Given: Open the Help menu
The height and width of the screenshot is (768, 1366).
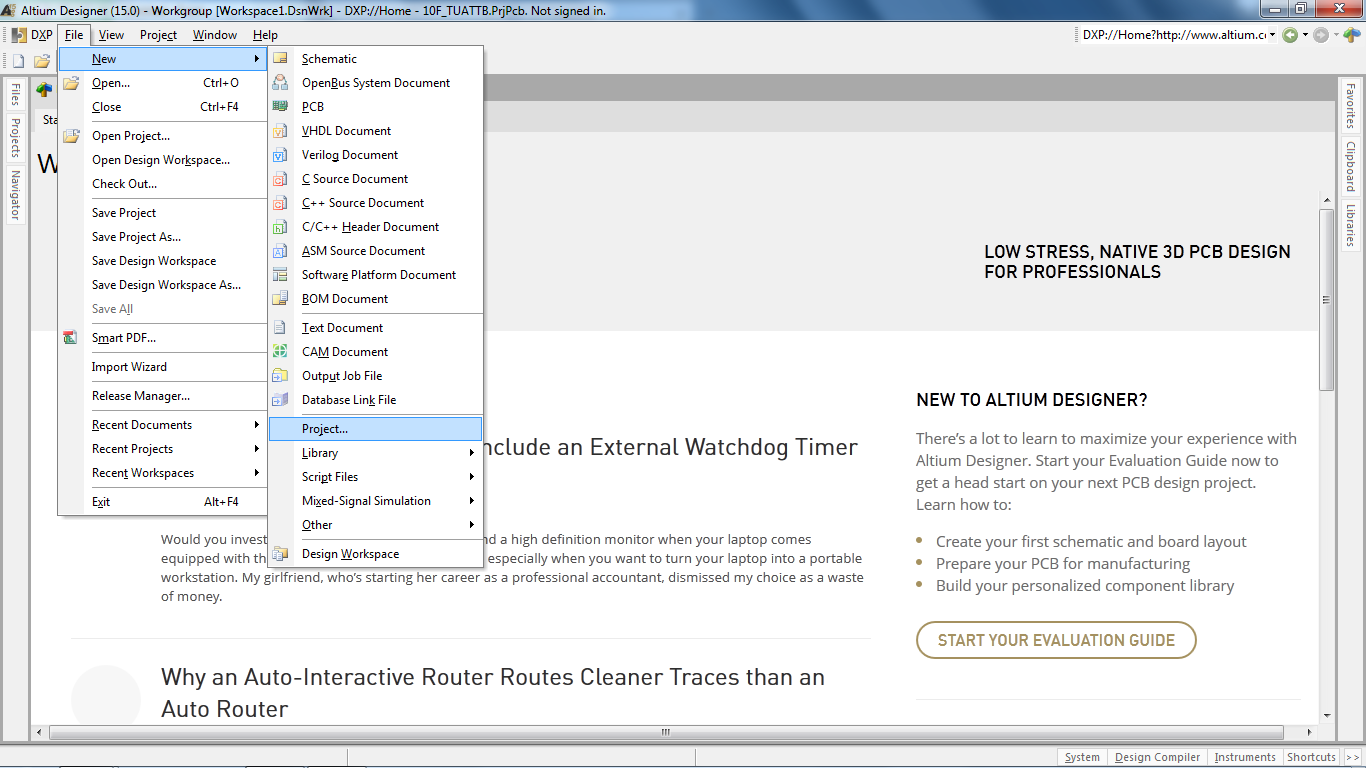Looking at the screenshot, I should [265, 35].
